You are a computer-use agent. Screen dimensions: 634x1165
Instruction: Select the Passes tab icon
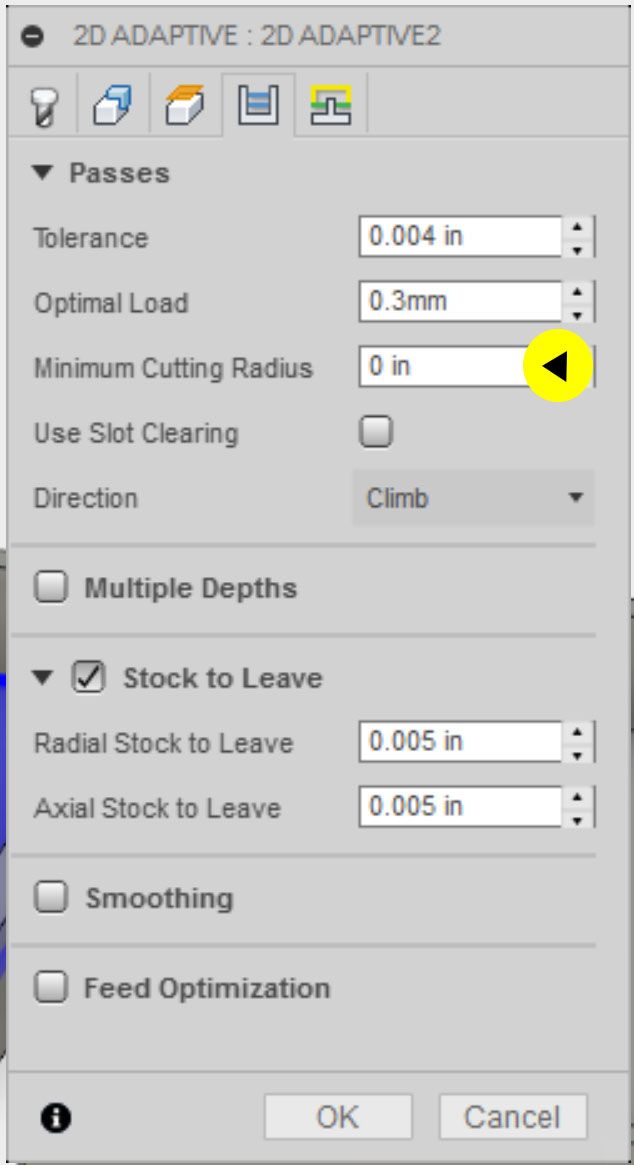258,105
